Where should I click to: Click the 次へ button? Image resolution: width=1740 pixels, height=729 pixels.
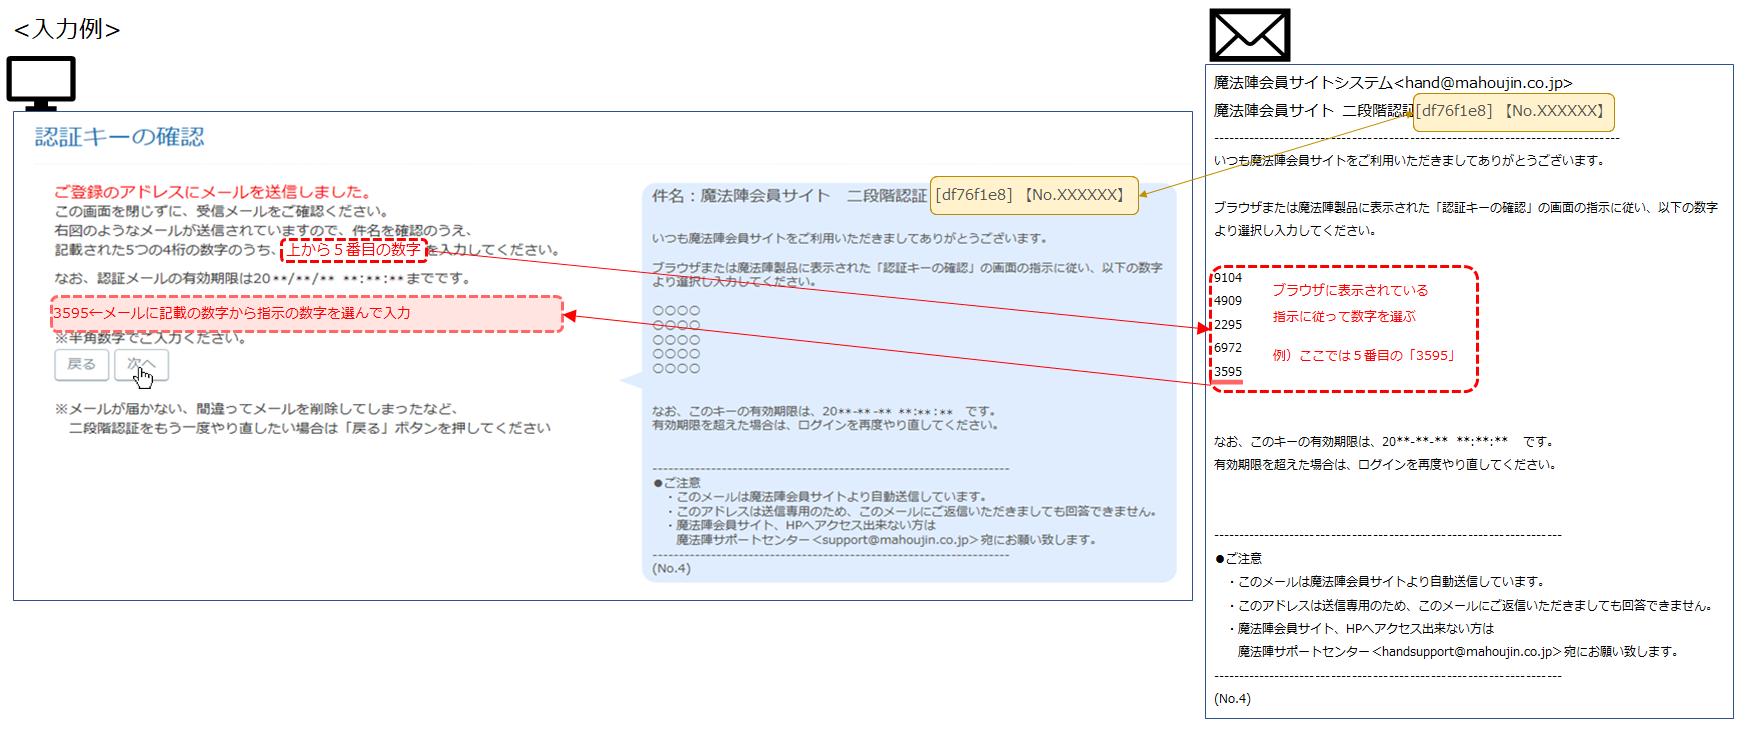141,365
